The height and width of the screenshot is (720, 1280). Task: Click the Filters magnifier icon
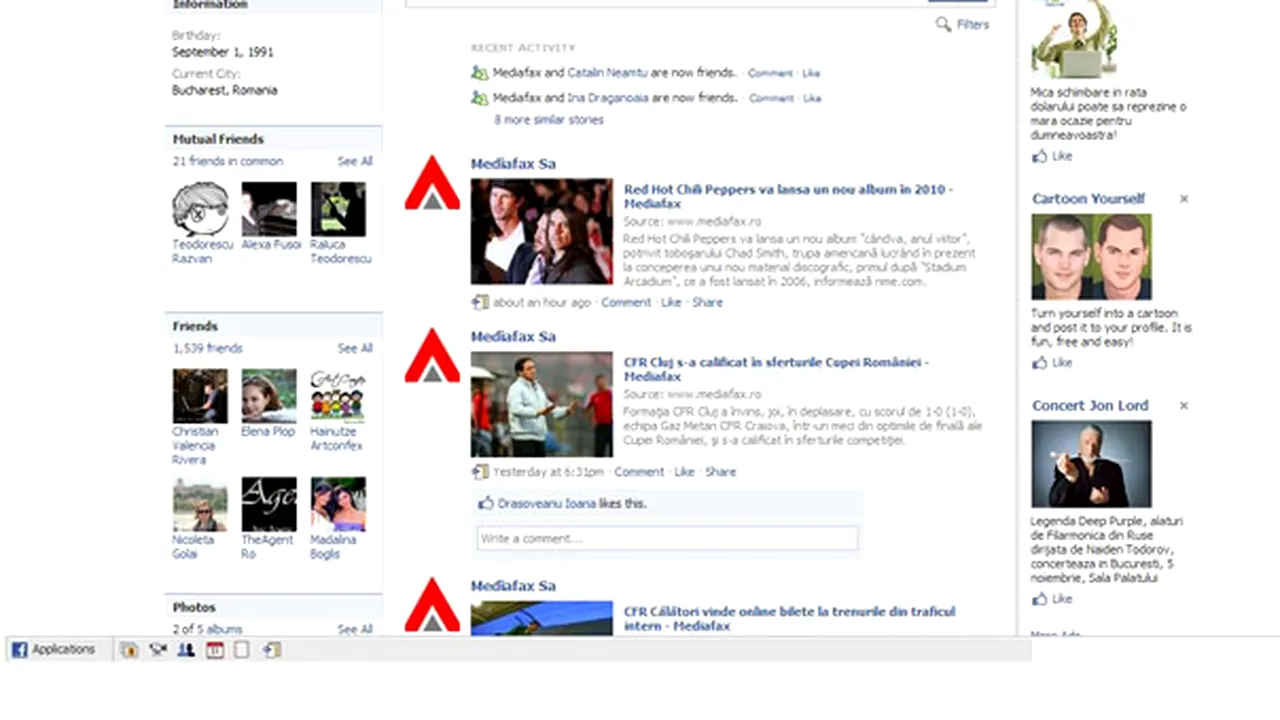click(x=943, y=24)
